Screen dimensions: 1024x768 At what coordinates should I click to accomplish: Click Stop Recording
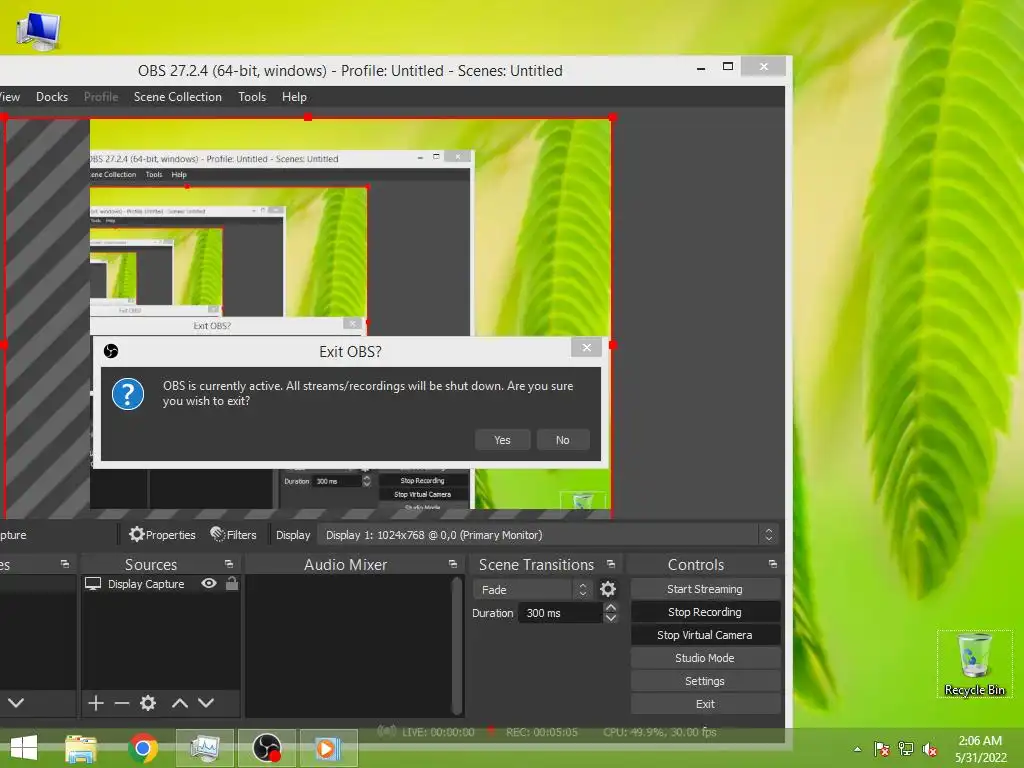tap(705, 612)
